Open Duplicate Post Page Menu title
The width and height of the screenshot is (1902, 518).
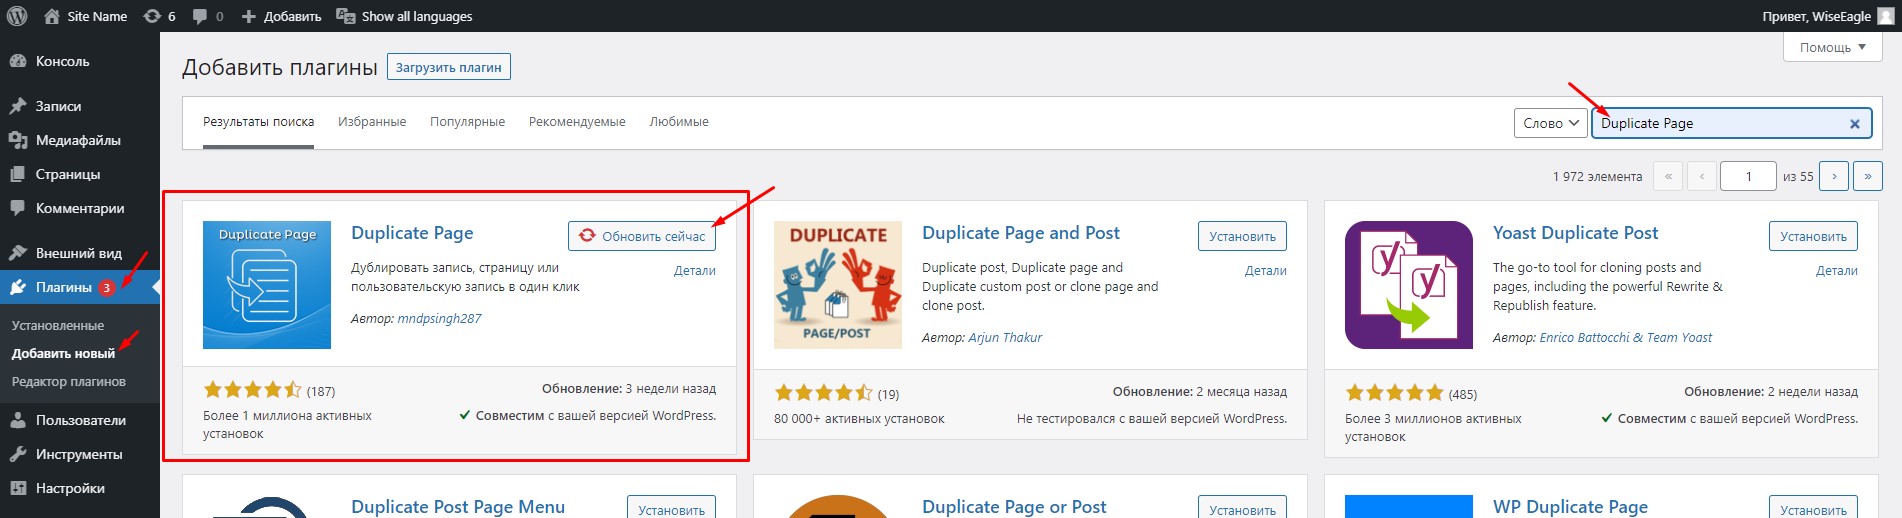(458, 507)
